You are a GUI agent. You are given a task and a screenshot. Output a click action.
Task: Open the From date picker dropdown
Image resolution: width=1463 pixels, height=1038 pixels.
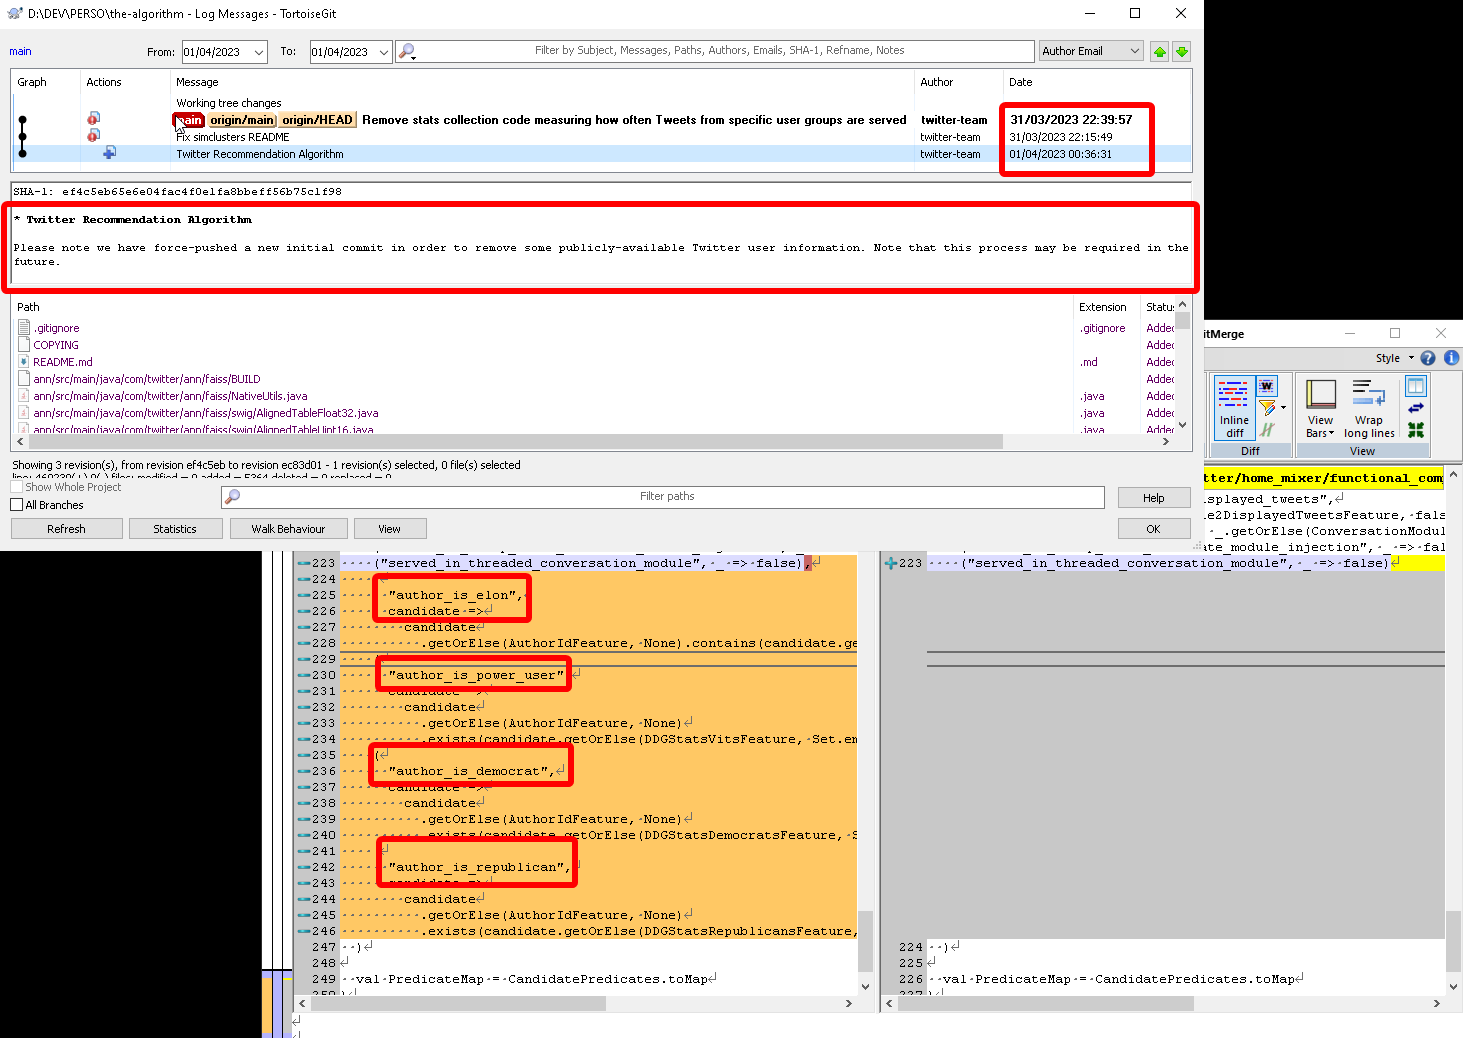[259, 51]
